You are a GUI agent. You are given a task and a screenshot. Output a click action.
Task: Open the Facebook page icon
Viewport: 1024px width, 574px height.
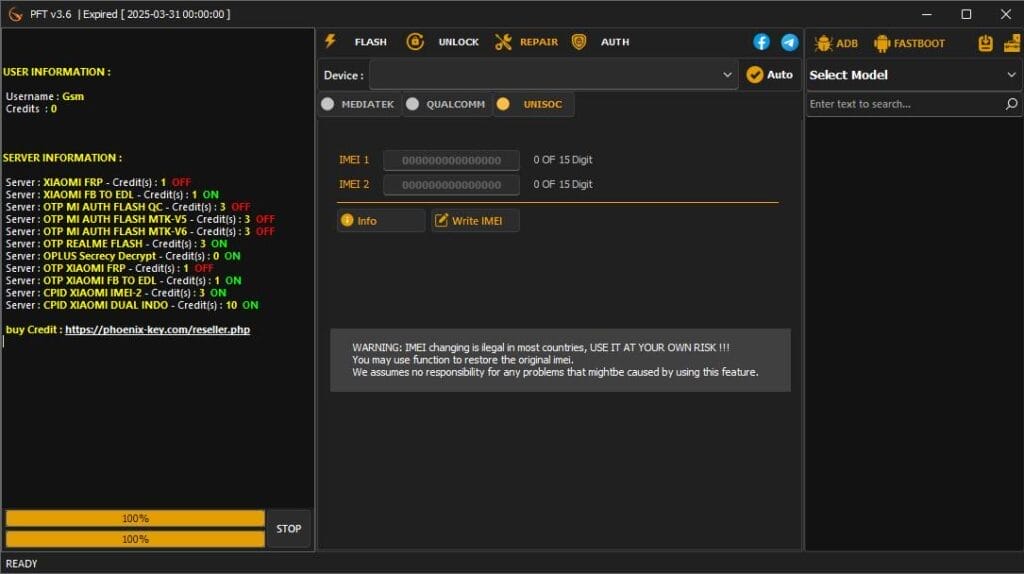pyautogui.click(x=761, y=42)
